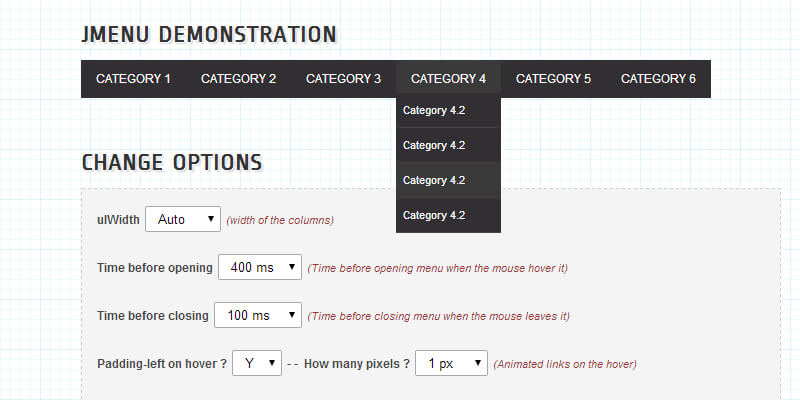The image size is (800, 400).
Task: Open the Time before closing dropdown
Action: click(257, 315)
